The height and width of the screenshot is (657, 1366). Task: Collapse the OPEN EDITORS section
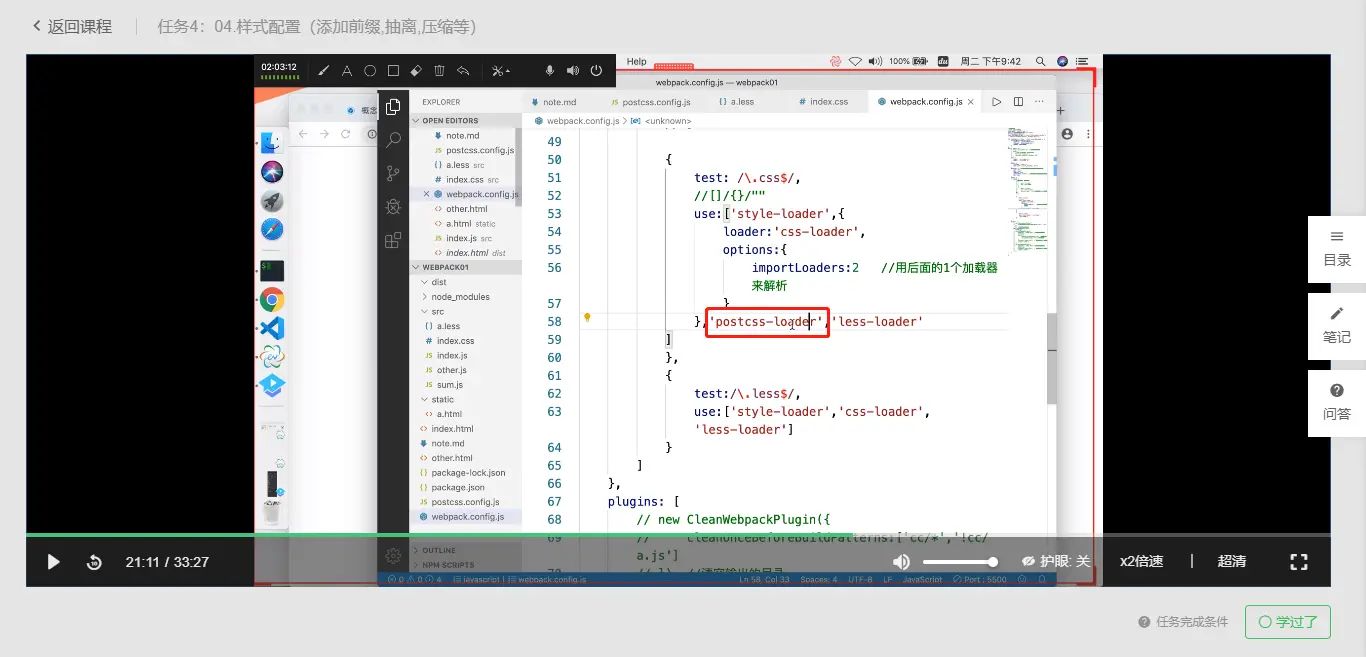465,121
